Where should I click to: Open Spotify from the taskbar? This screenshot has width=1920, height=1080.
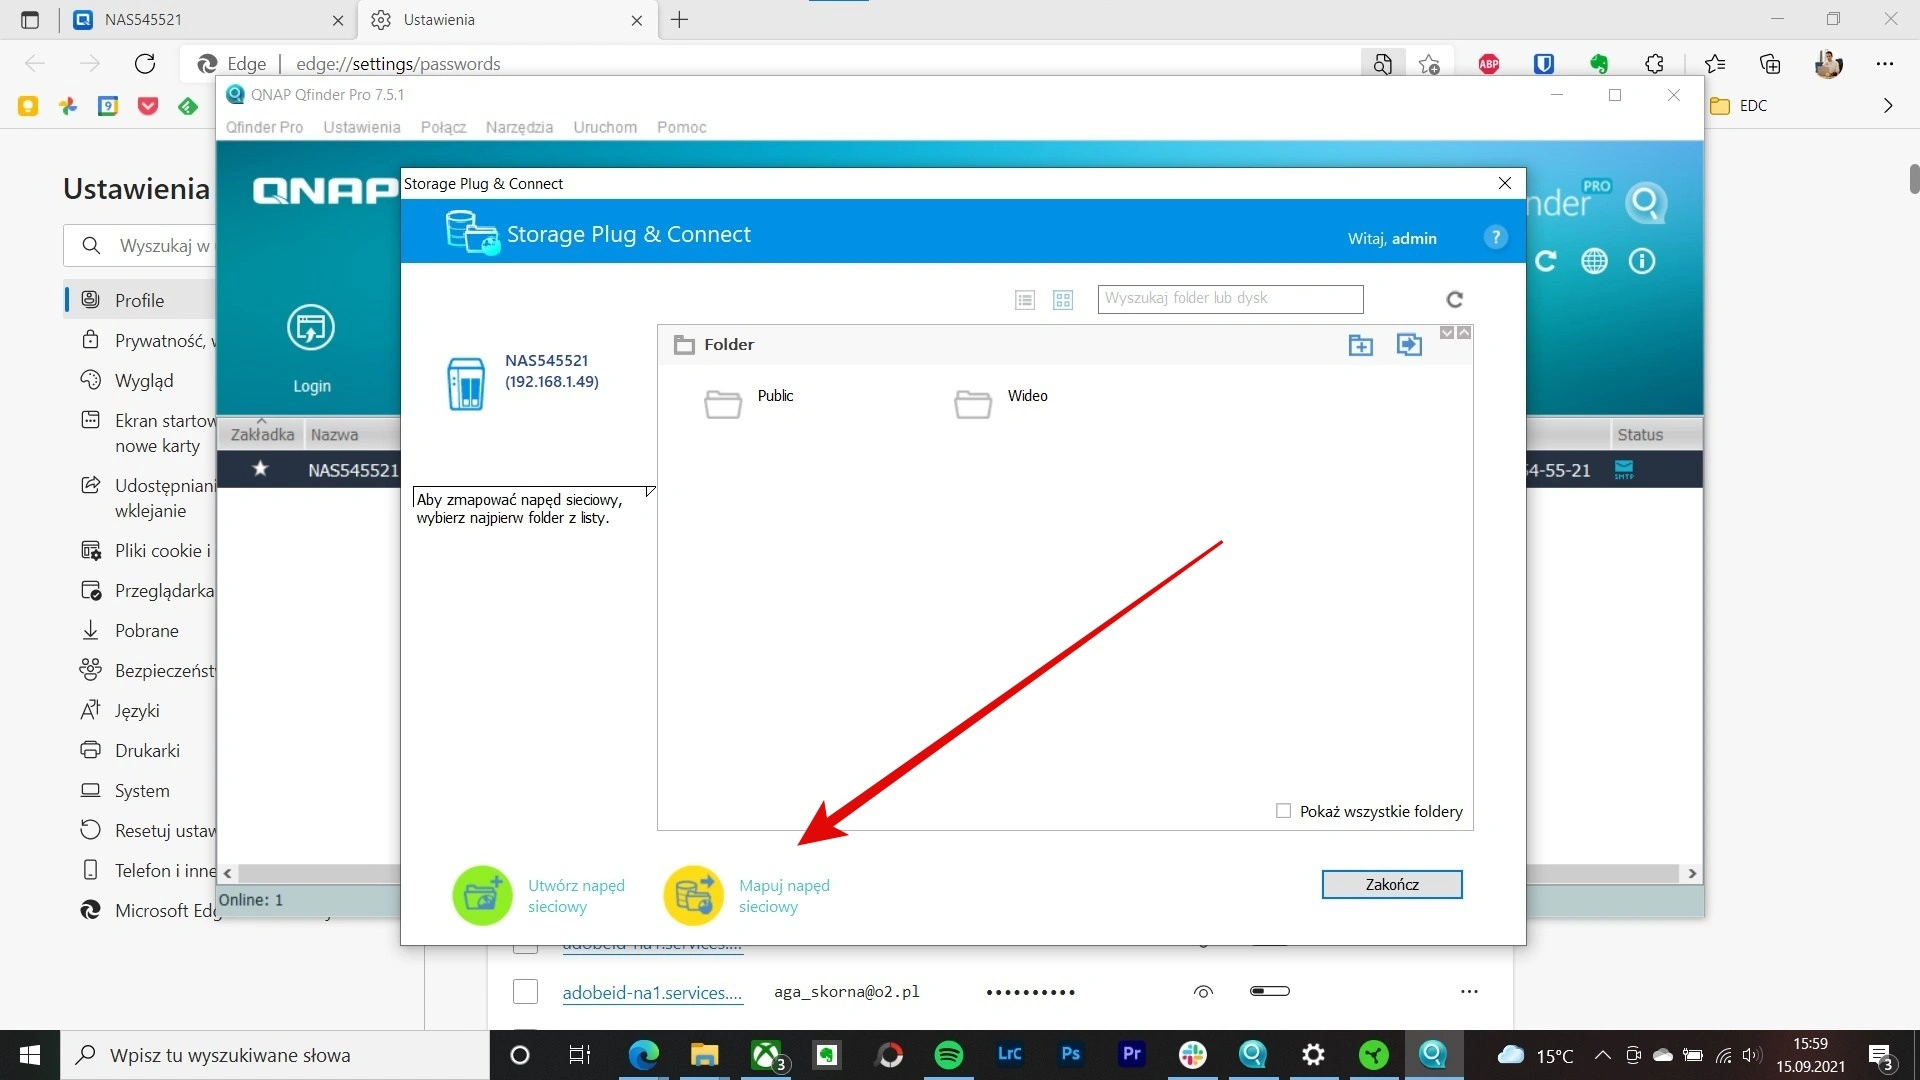pyautogui.click(x=949, y=1055)
